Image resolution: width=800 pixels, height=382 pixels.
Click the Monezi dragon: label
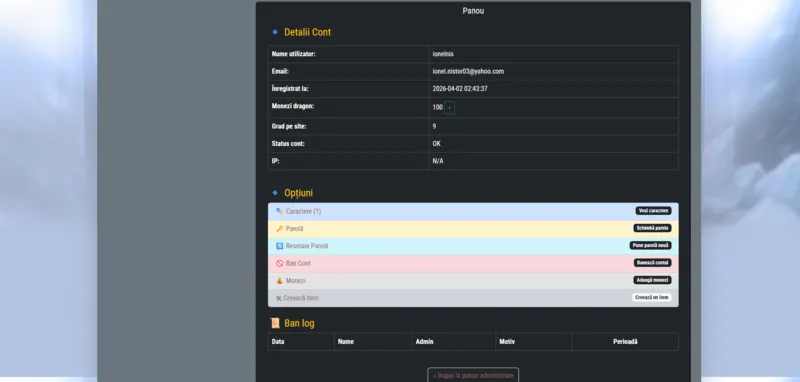click(292, 106)
